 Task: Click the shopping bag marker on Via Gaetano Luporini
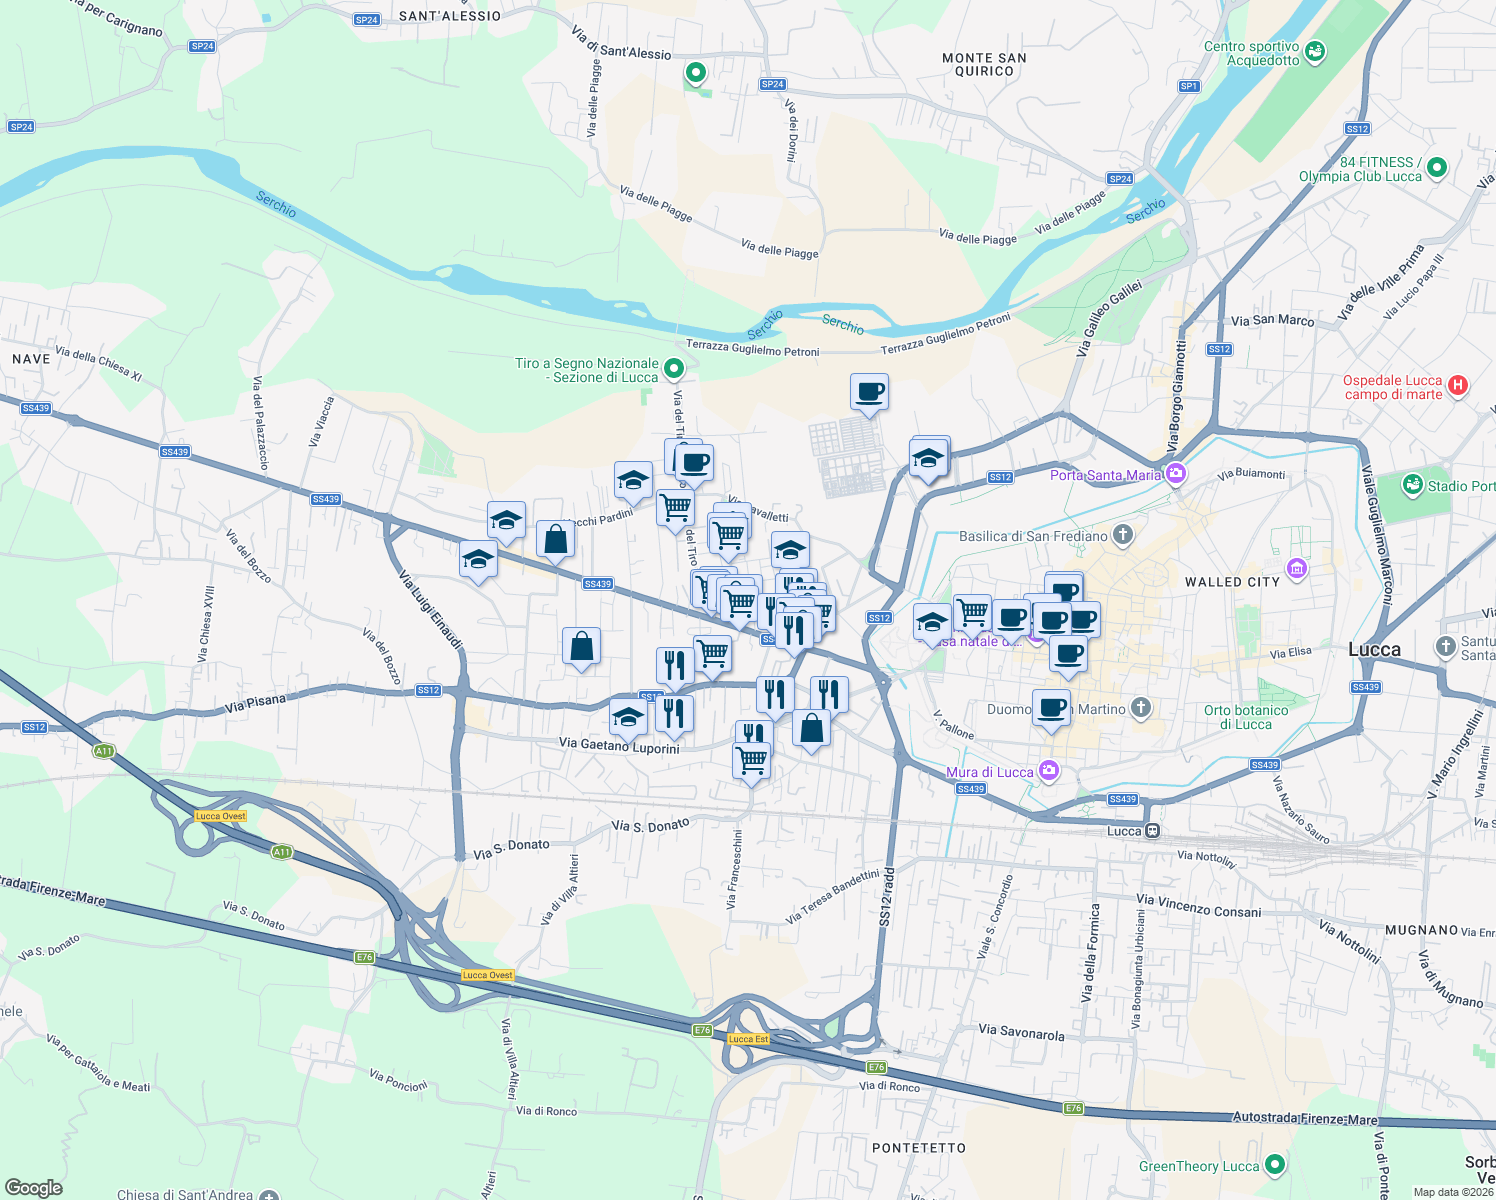pos(810,728)
